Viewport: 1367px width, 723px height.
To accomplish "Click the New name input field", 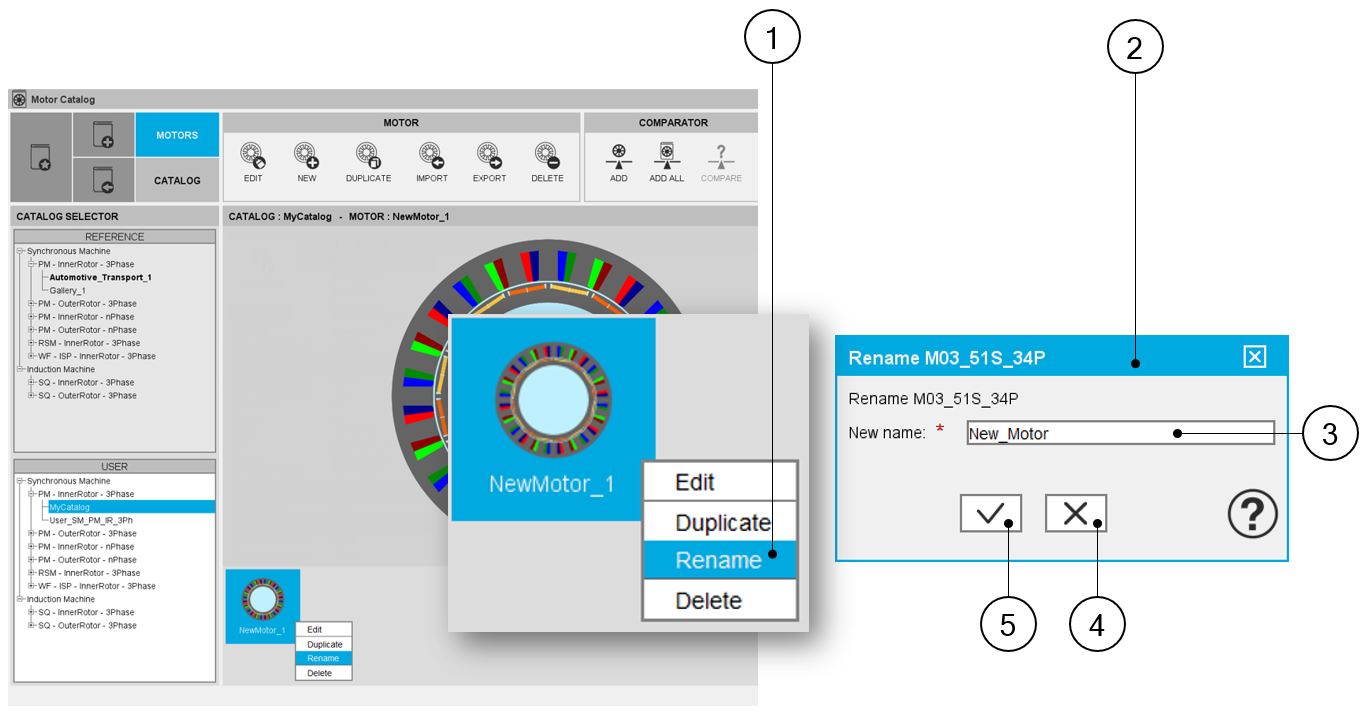I will click(x=1119, y=433).
